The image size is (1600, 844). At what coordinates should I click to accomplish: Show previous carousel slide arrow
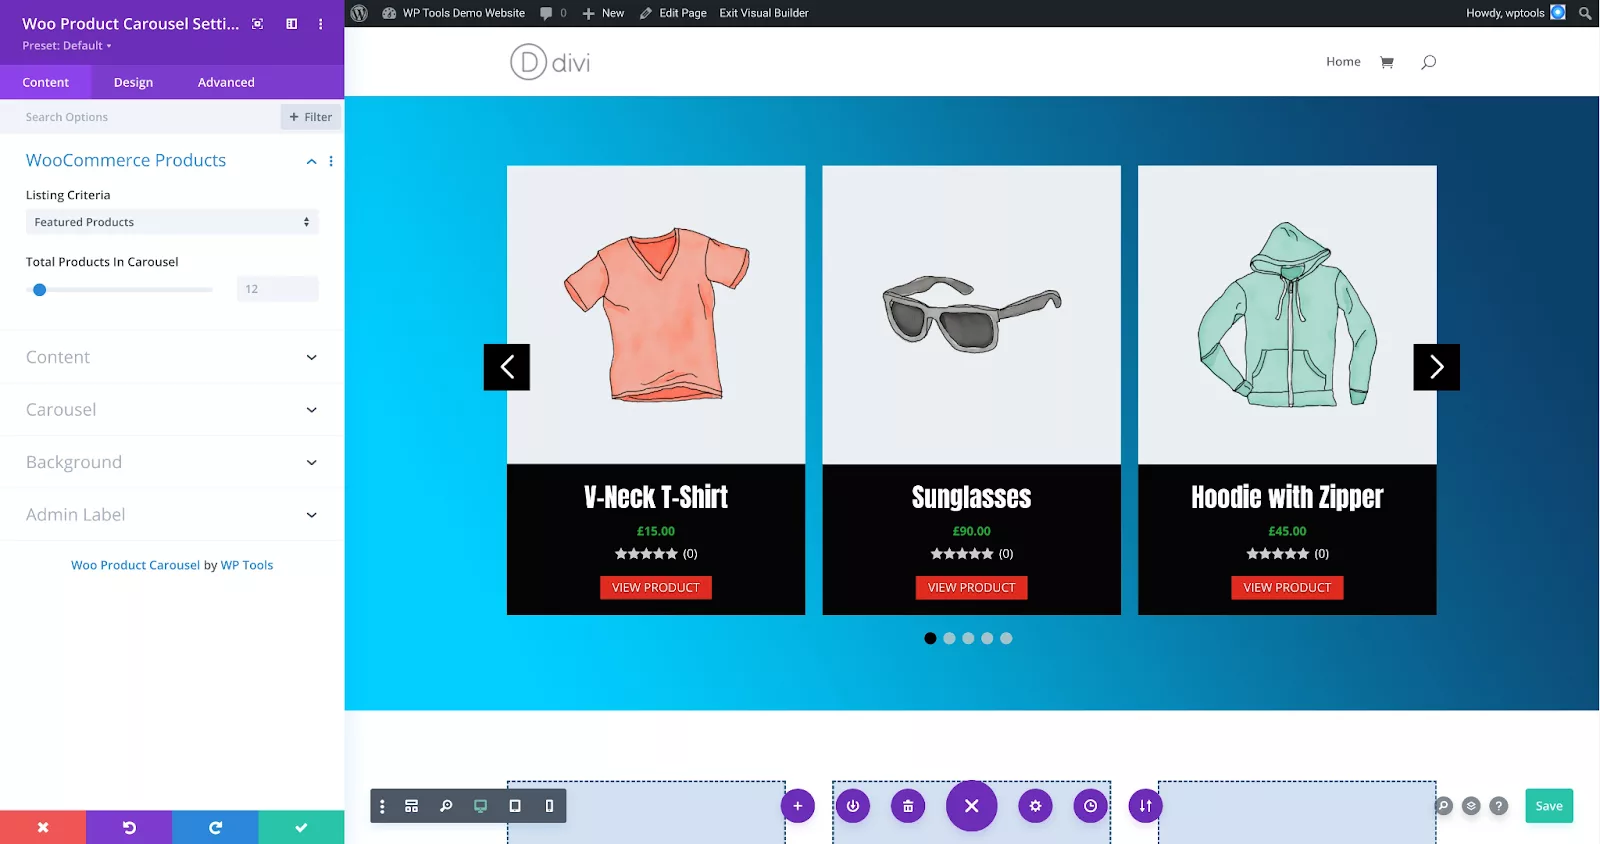(x=507, y=367)
